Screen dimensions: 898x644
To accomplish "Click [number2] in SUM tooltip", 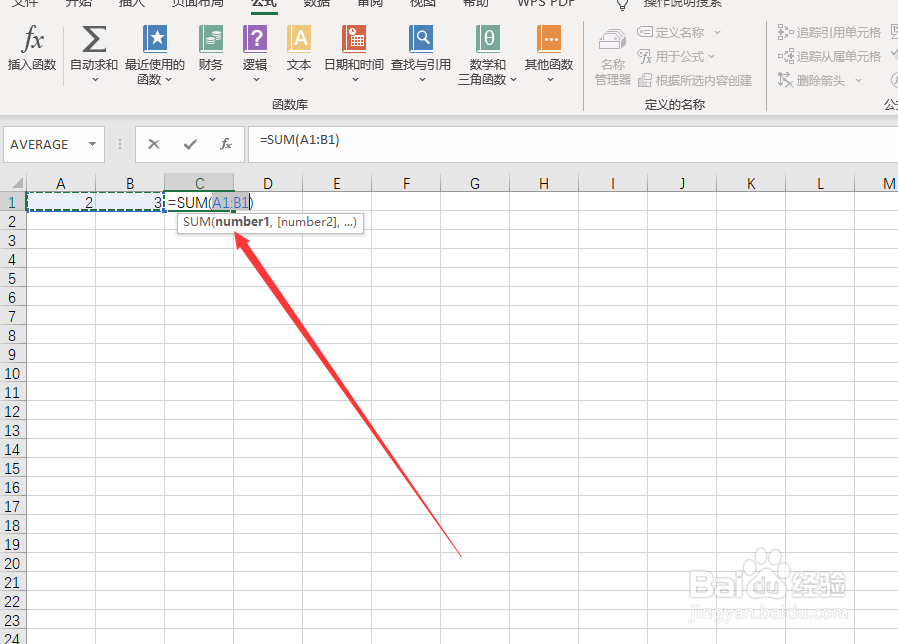I will pyautogui.click(x=308, y=222).
